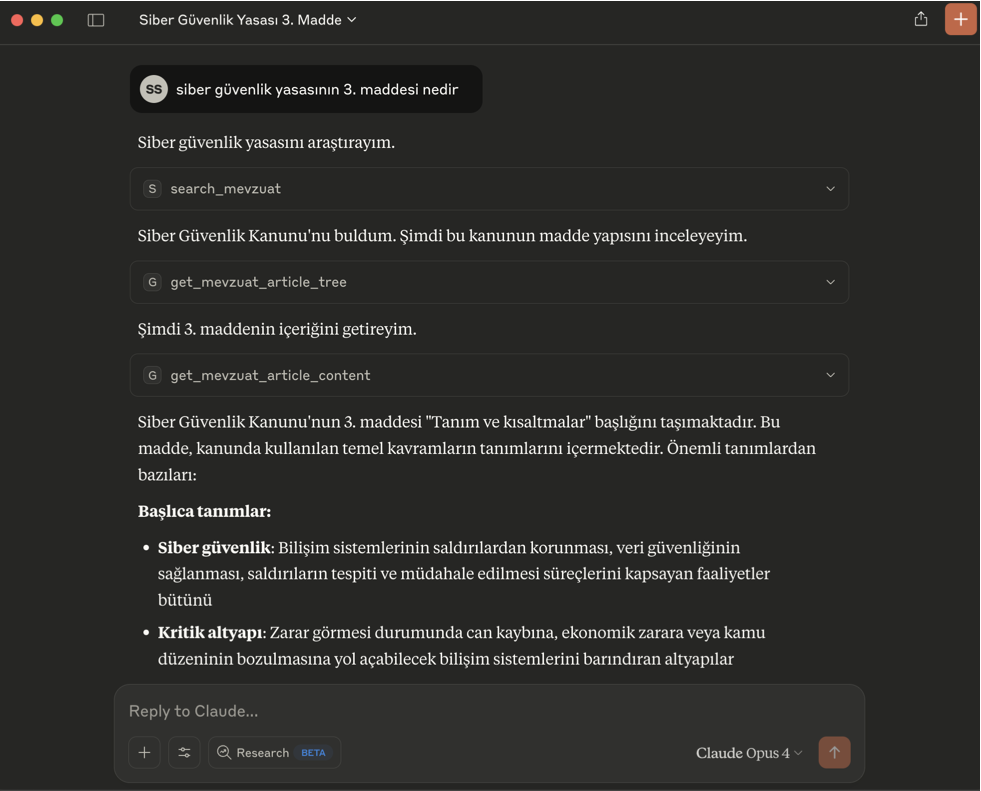Toggle the sidebar panel icon
This screenshot has height=791, width=981.
click(96, 20)
